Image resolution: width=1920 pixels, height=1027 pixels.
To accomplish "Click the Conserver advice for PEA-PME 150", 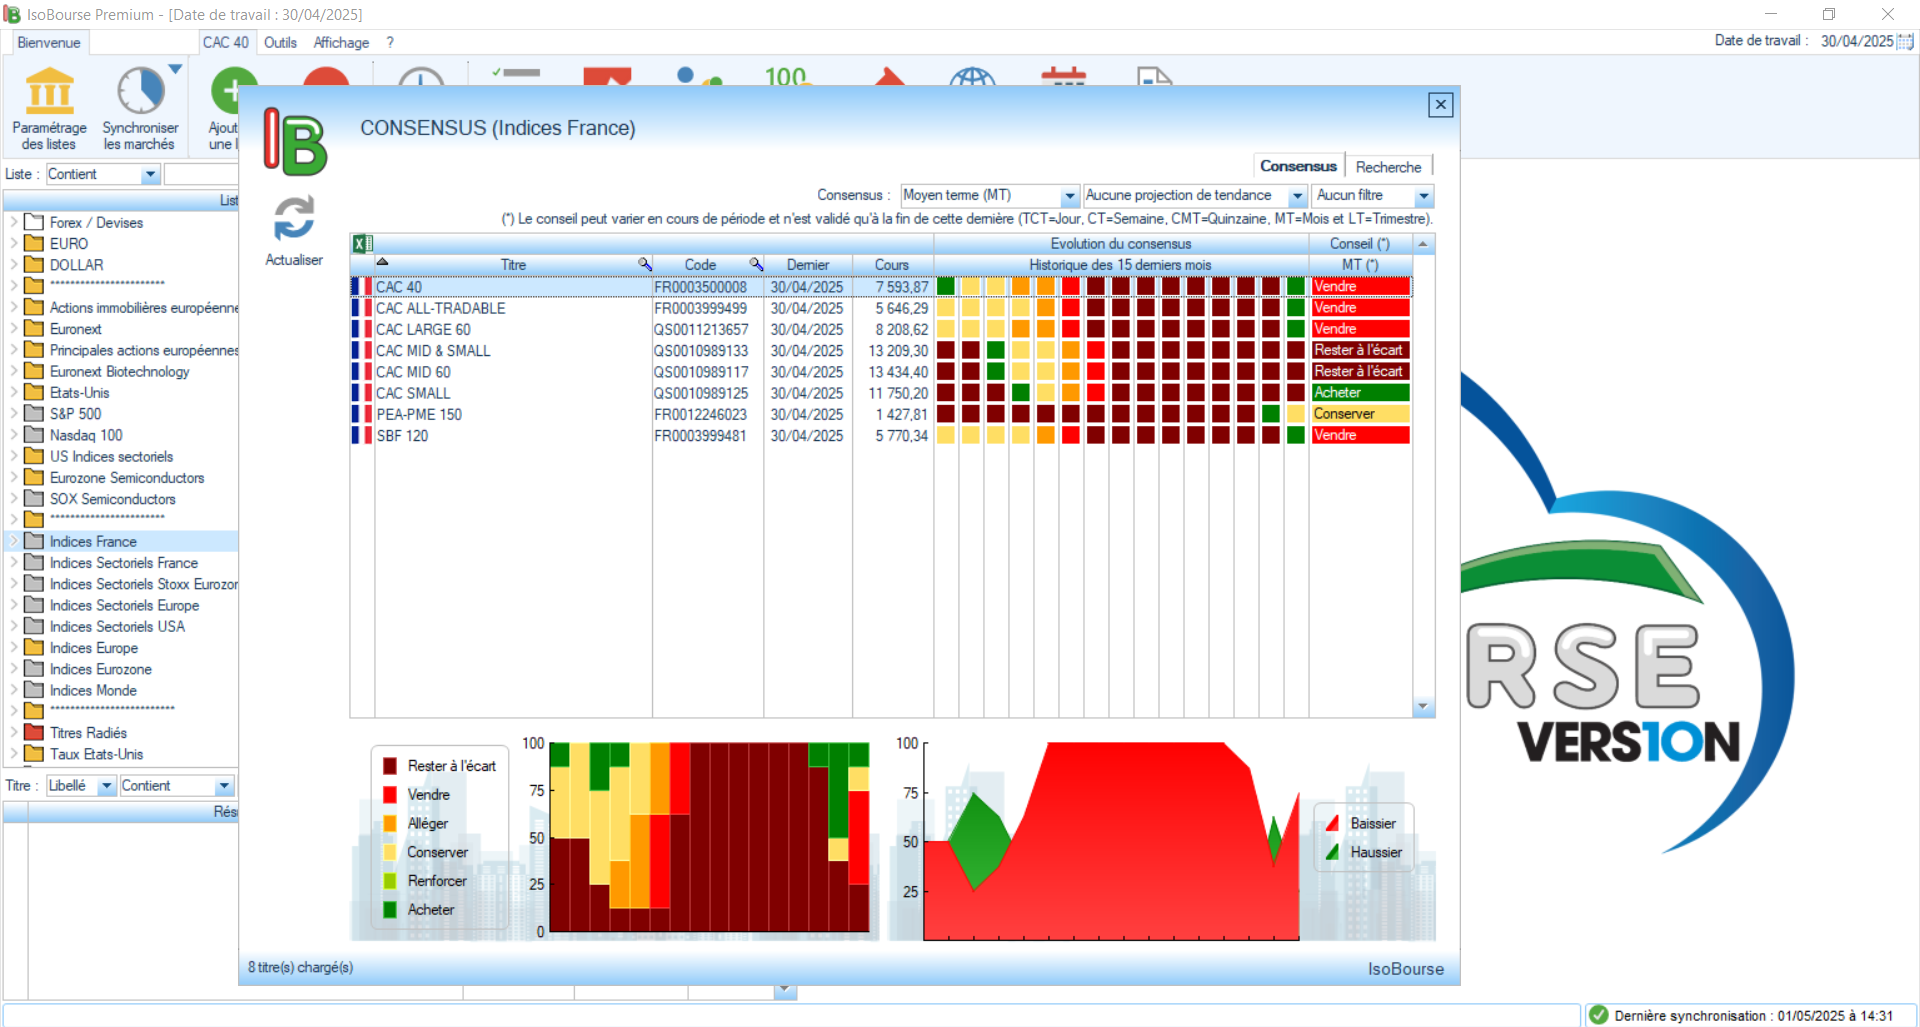I will [x=1360, y=413].
